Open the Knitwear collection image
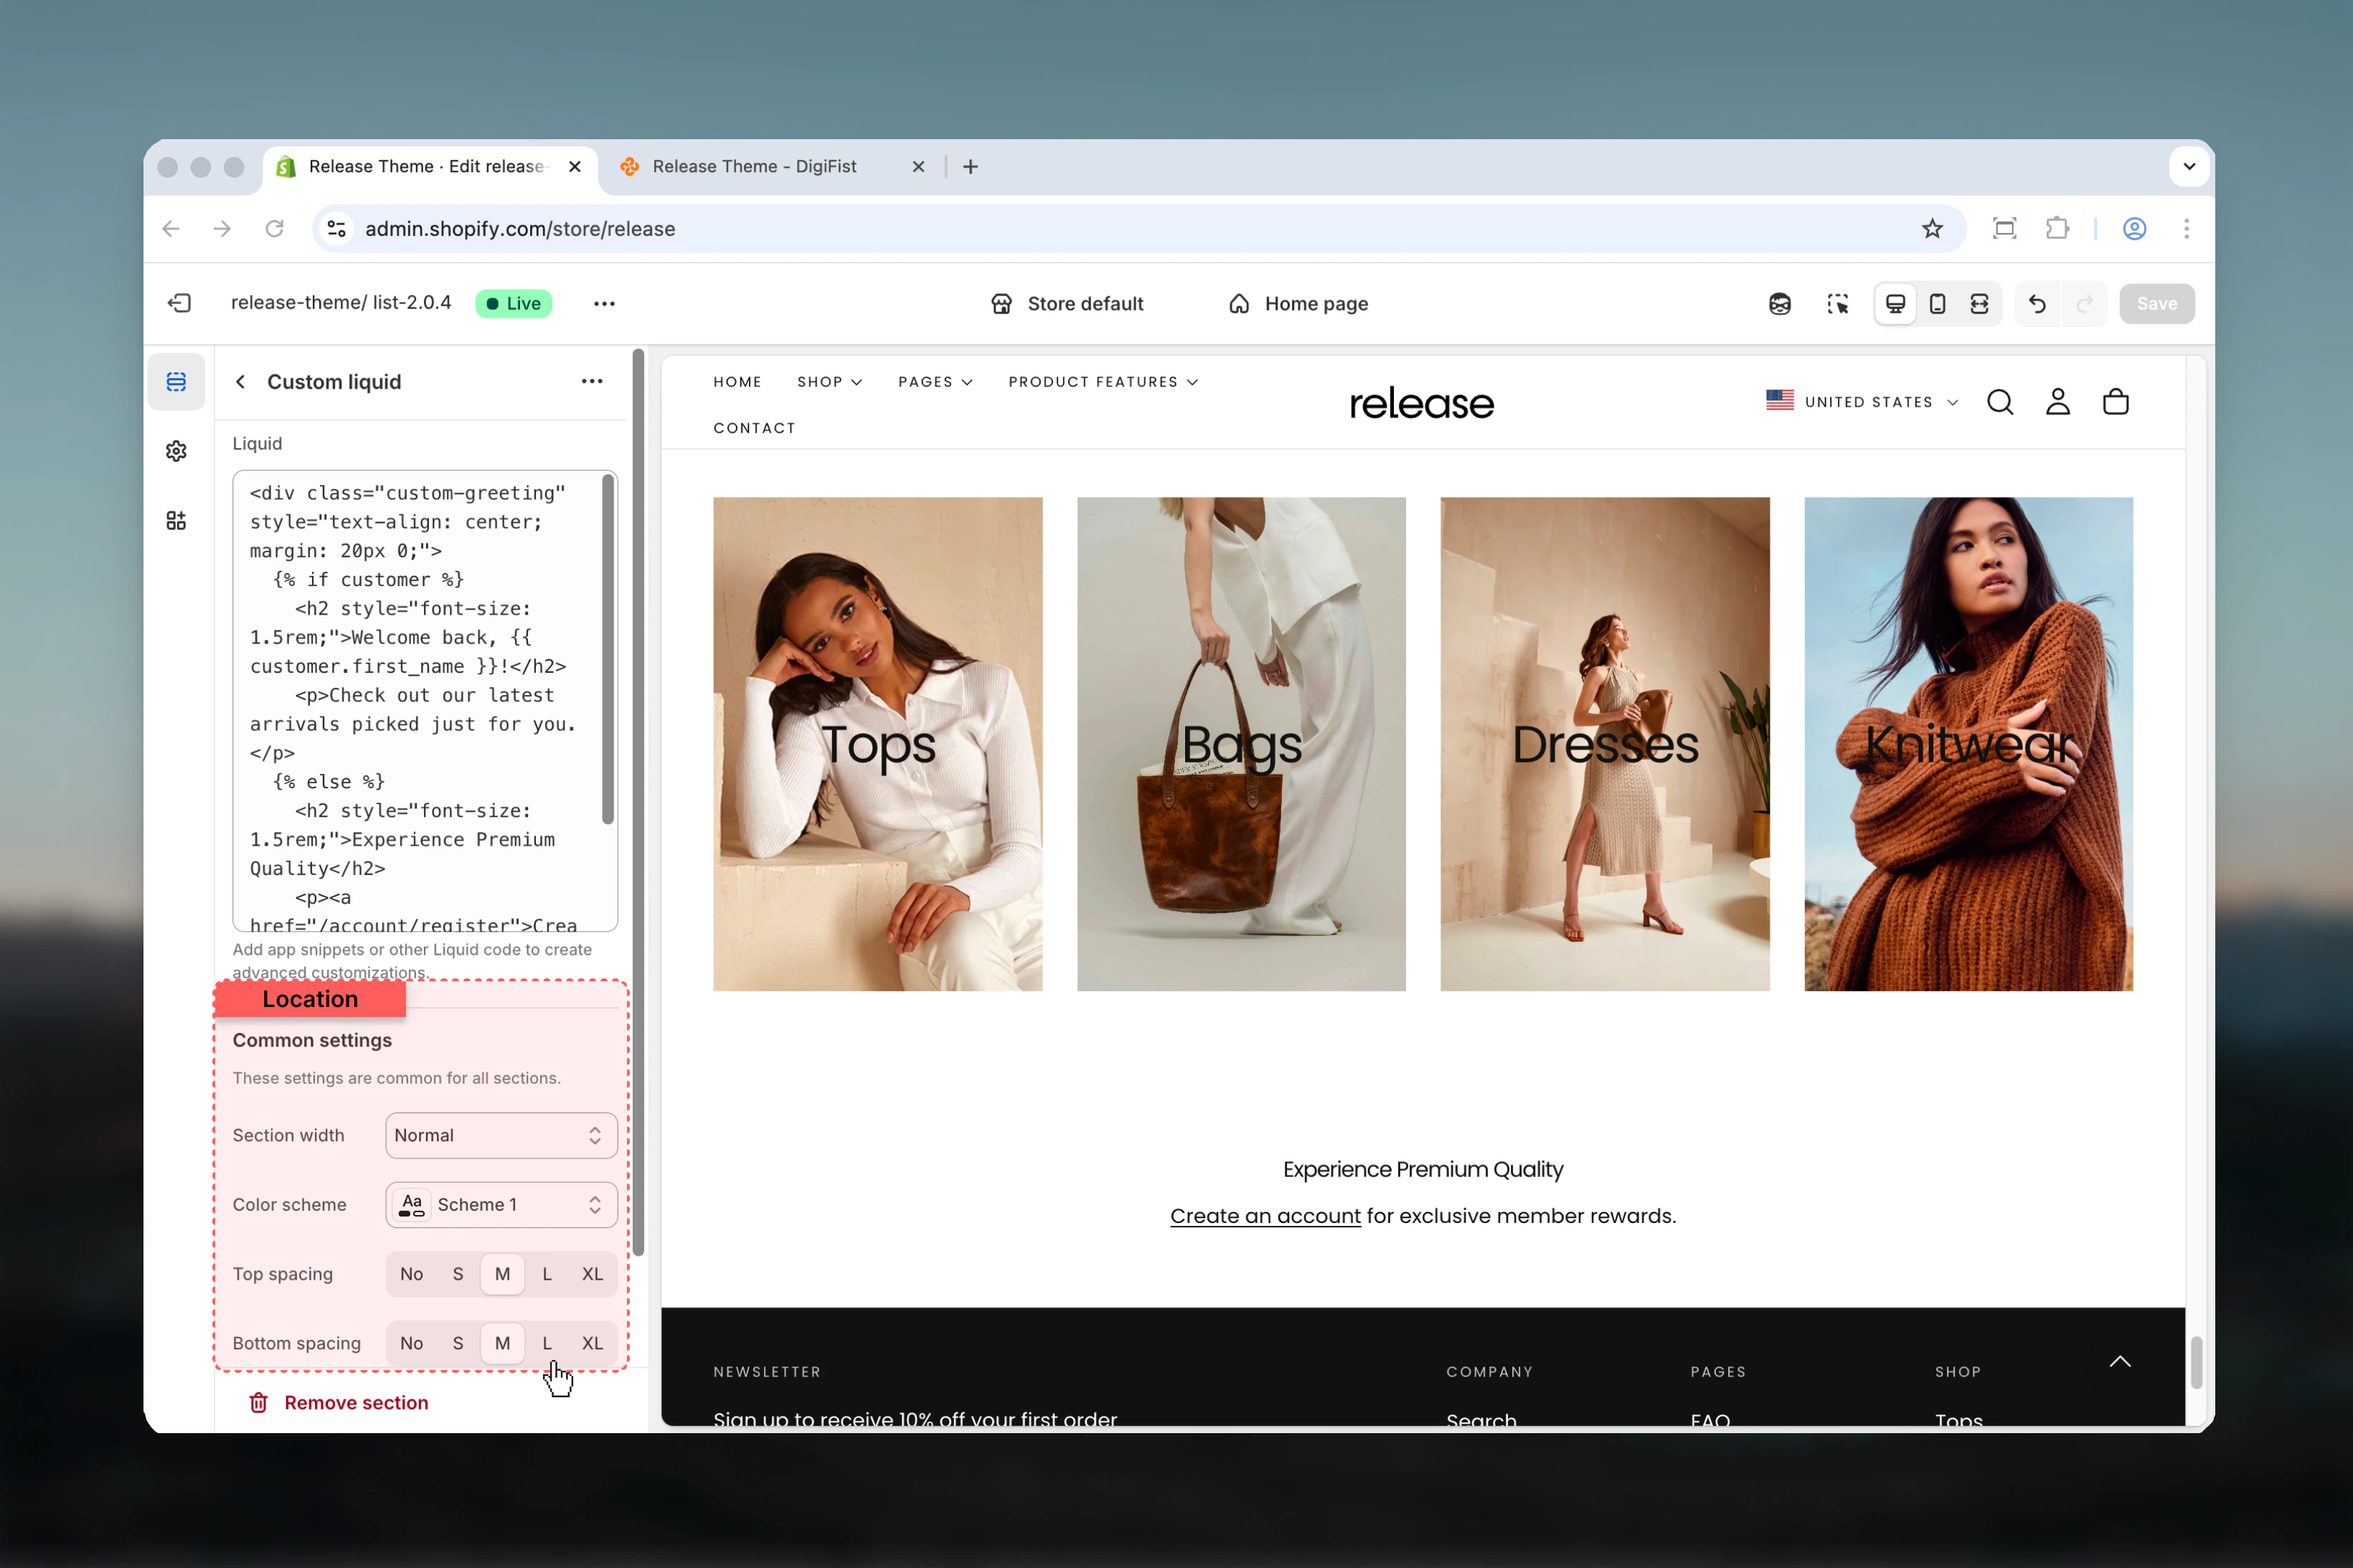 [x=1968, y=744]
